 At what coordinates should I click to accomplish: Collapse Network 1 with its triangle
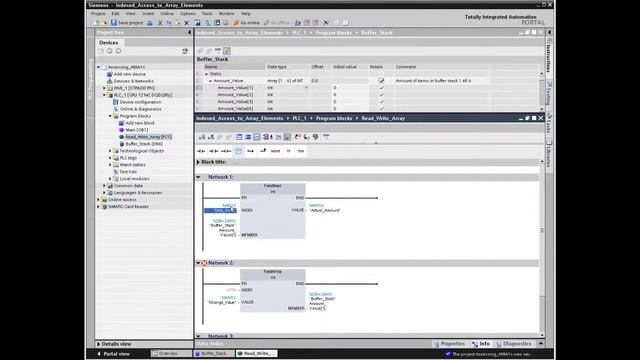pos(198,177)
